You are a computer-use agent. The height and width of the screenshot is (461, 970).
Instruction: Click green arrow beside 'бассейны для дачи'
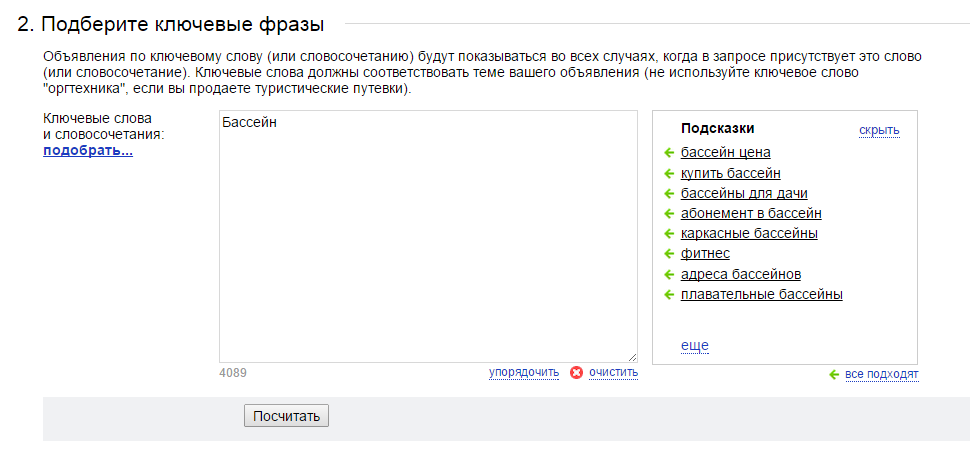[x=668, y=194]
